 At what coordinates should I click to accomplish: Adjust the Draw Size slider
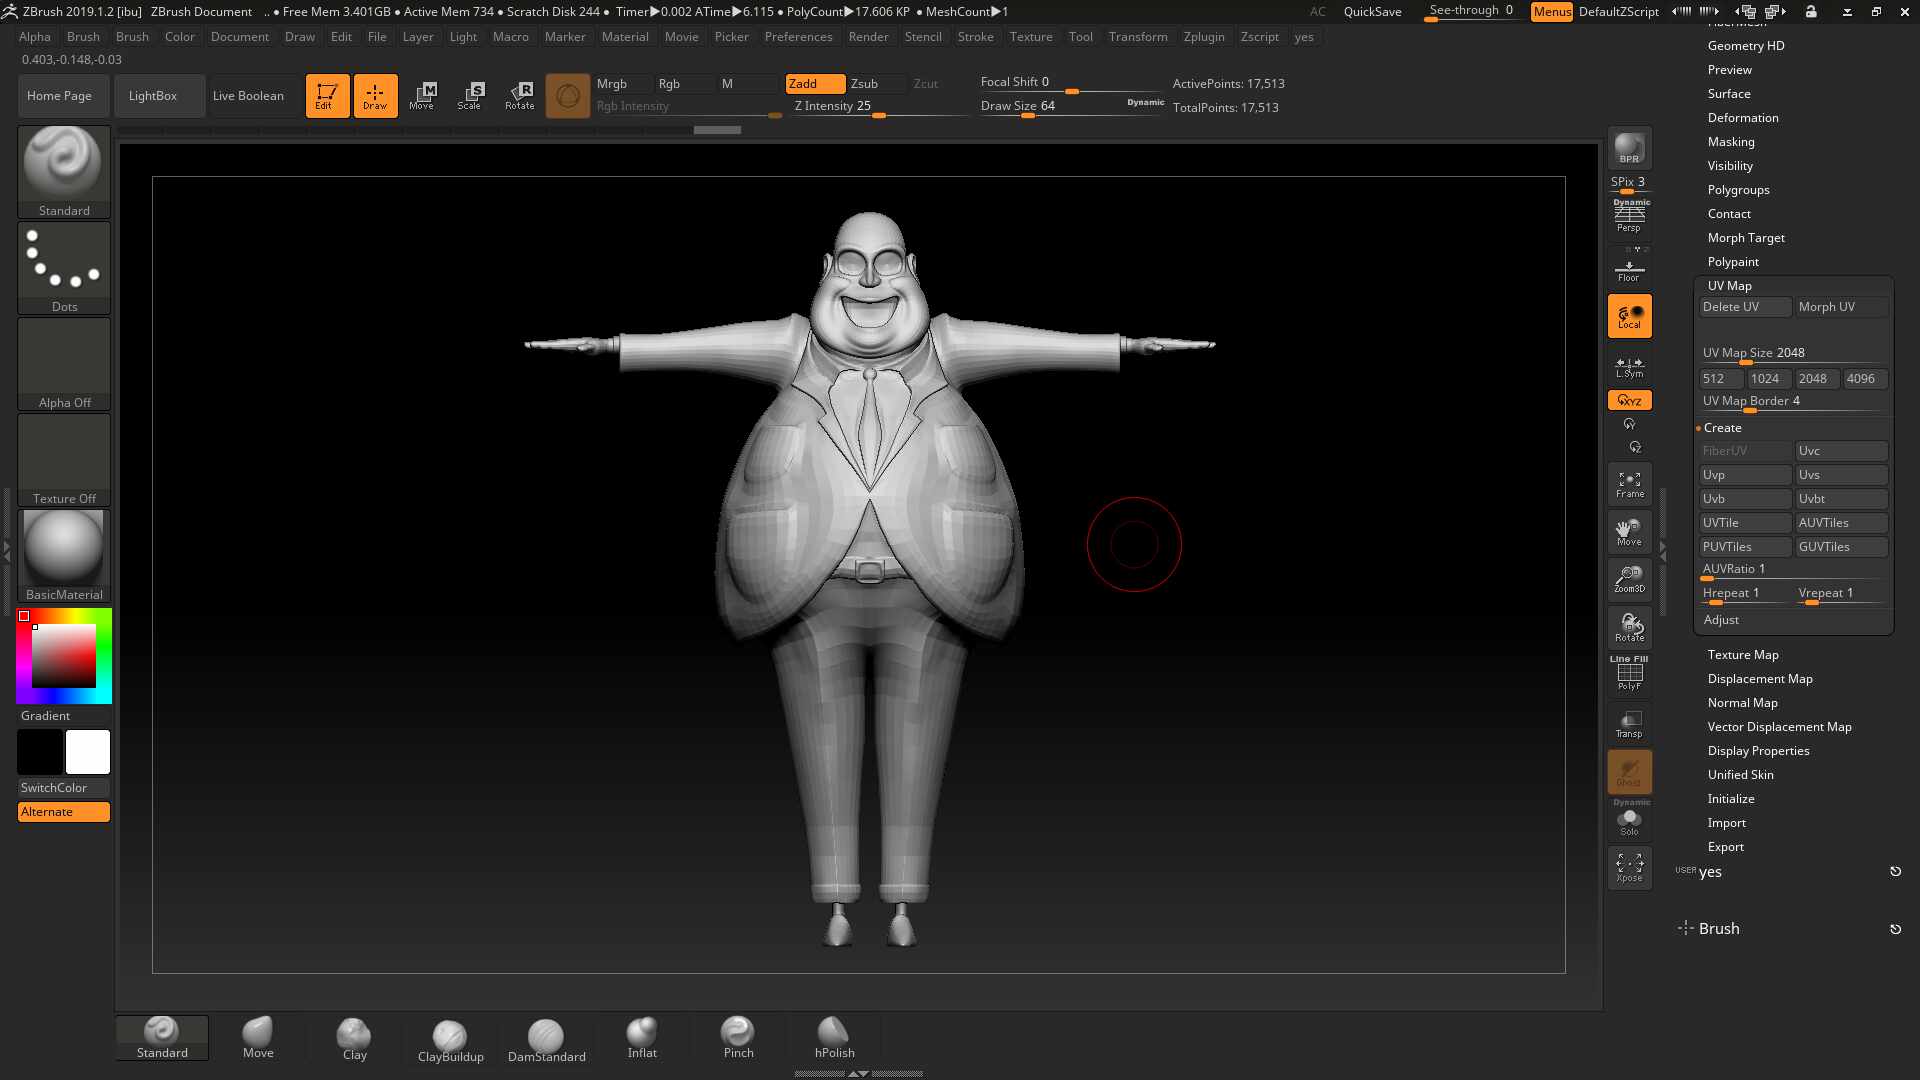click(x=1072, y=107)
